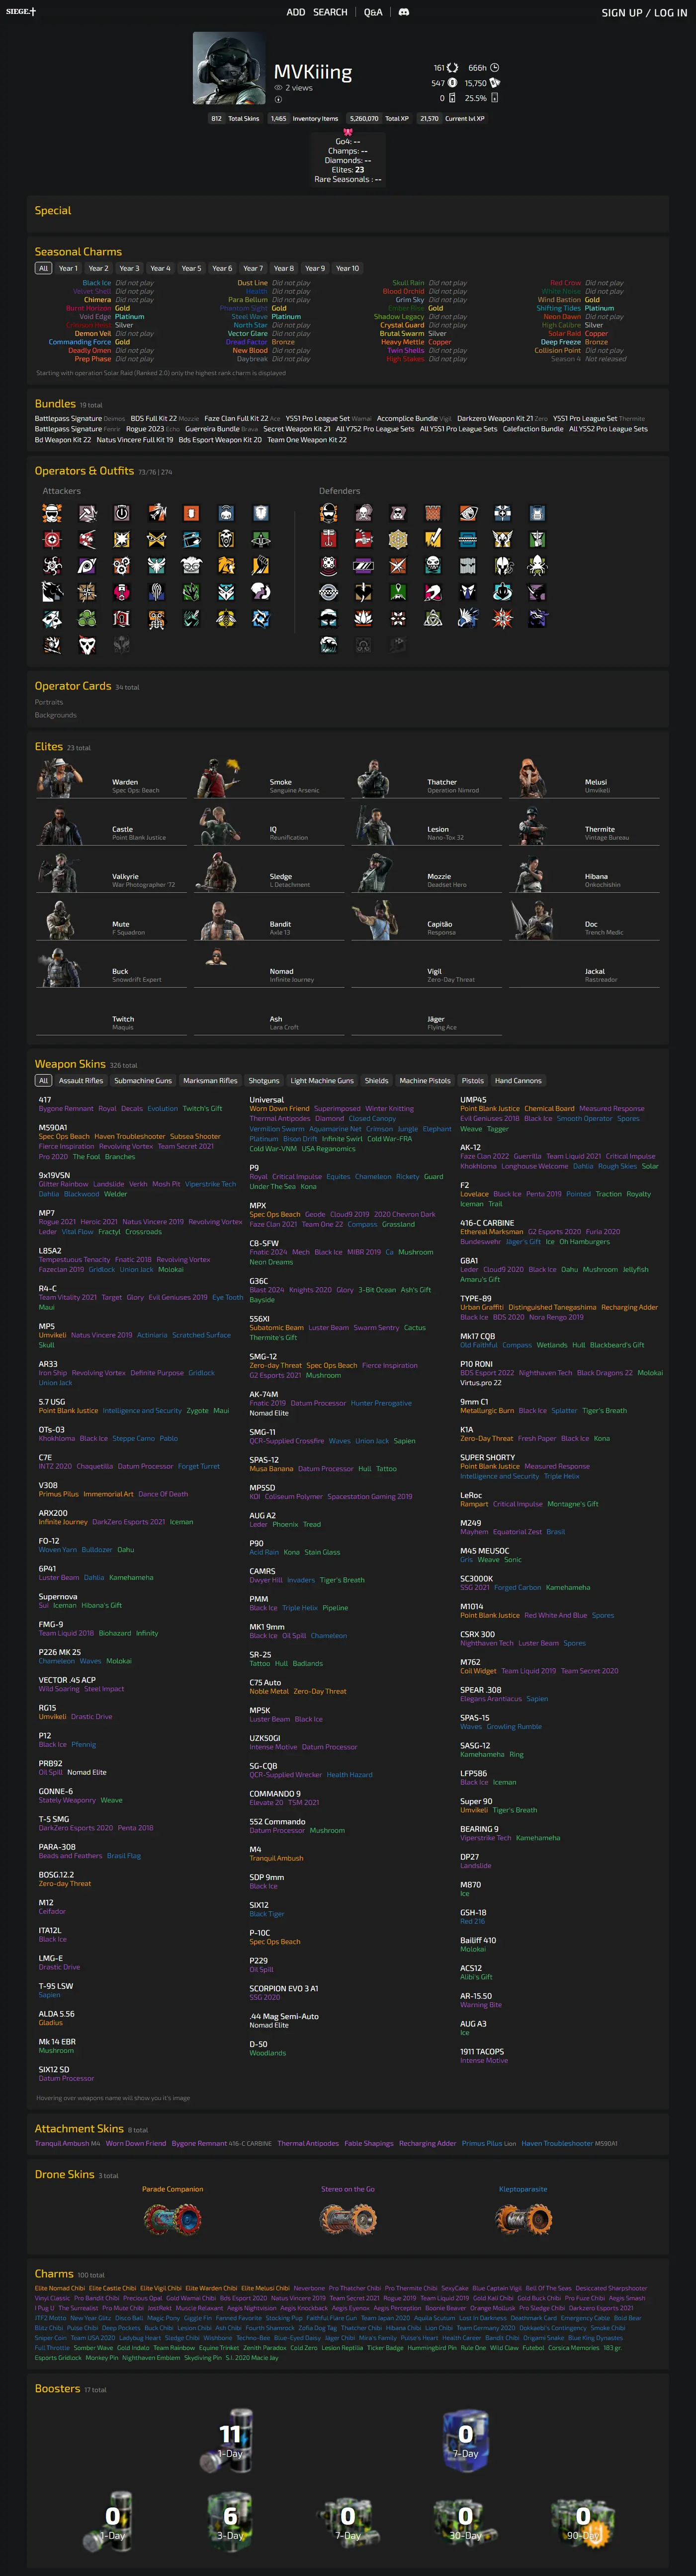Screen dimensions: 696x2576
Task: Select the Thatcher power-symbol operator icon
Action: [121, 513]
